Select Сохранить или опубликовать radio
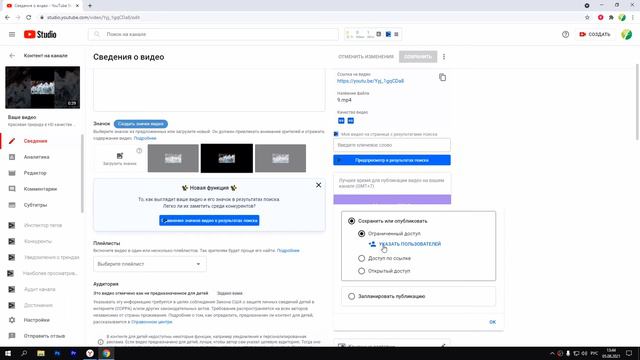Viewport: 640px width, 360px height. click(351, 221)
